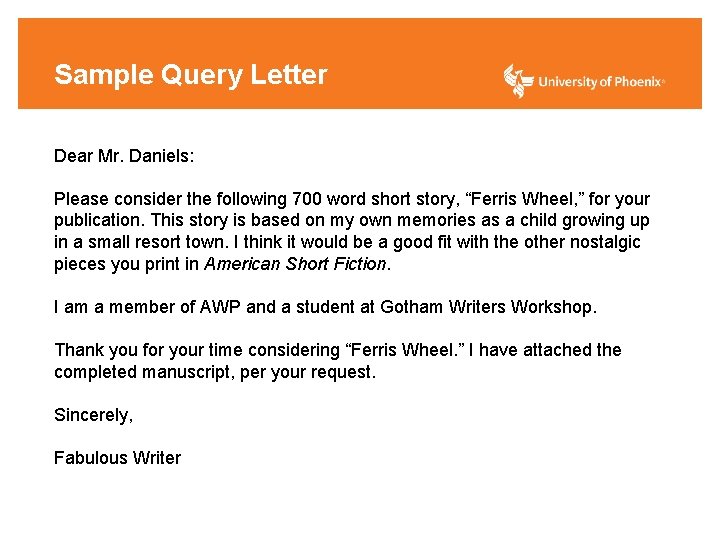Click the phrase per your request
Screen dimensions: 720x540
tap(307, 372)
